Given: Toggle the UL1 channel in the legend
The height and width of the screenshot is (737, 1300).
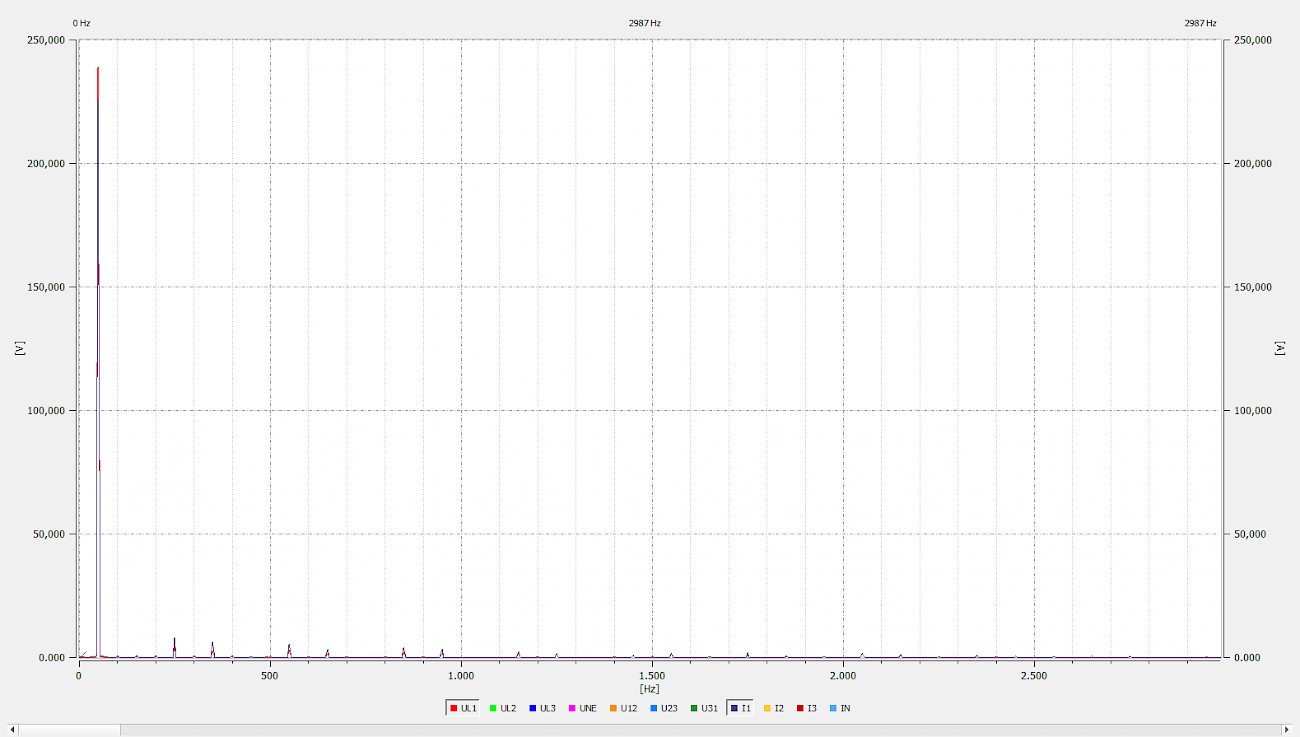Looking at the screenshot, I should [x=462, y=708].
